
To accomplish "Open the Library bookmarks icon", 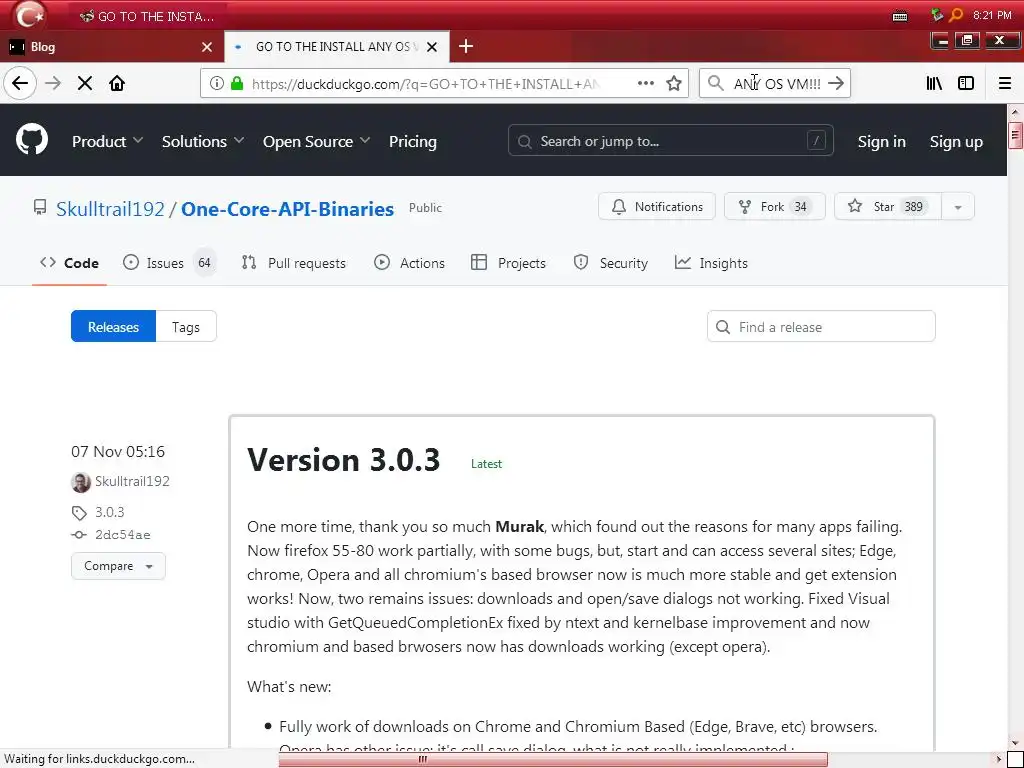I will [x=934, y=84].
